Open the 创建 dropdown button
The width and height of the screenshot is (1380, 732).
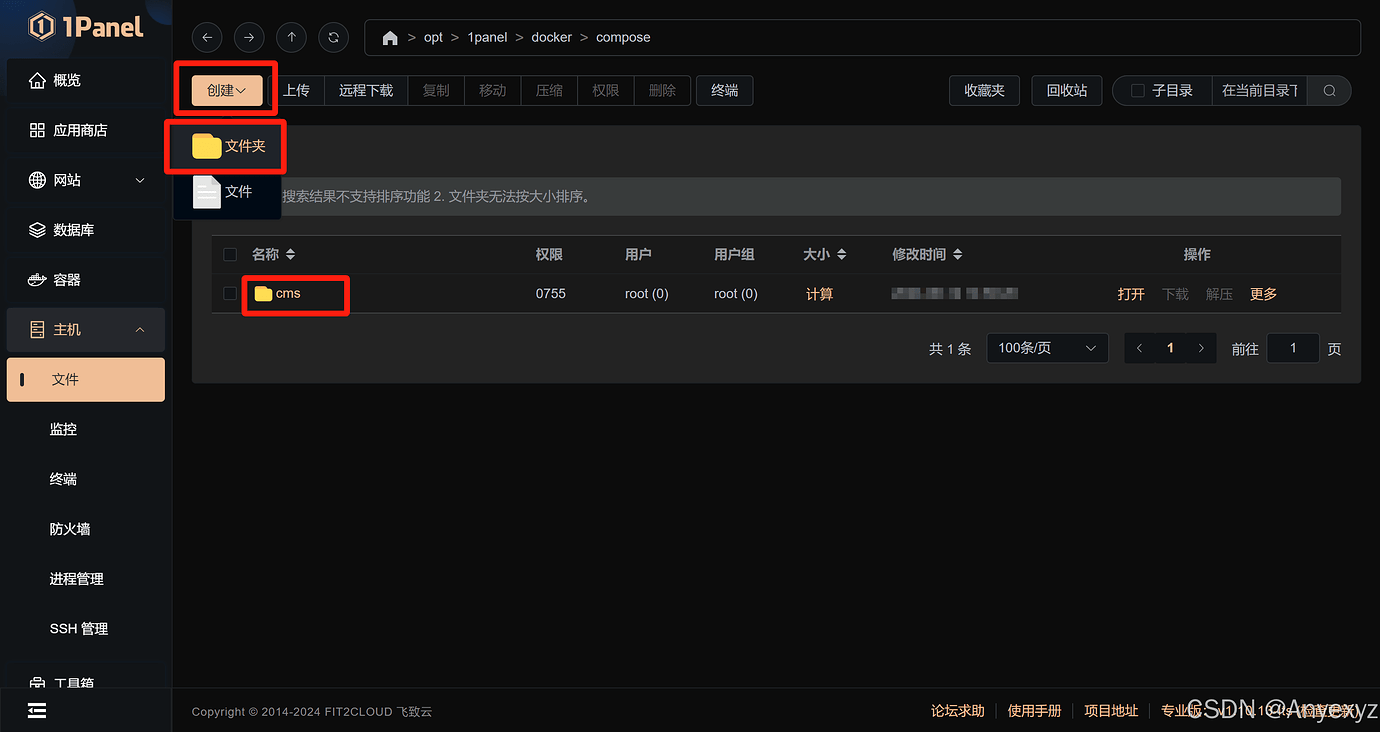pyautogui.click(x=226, y=90)
